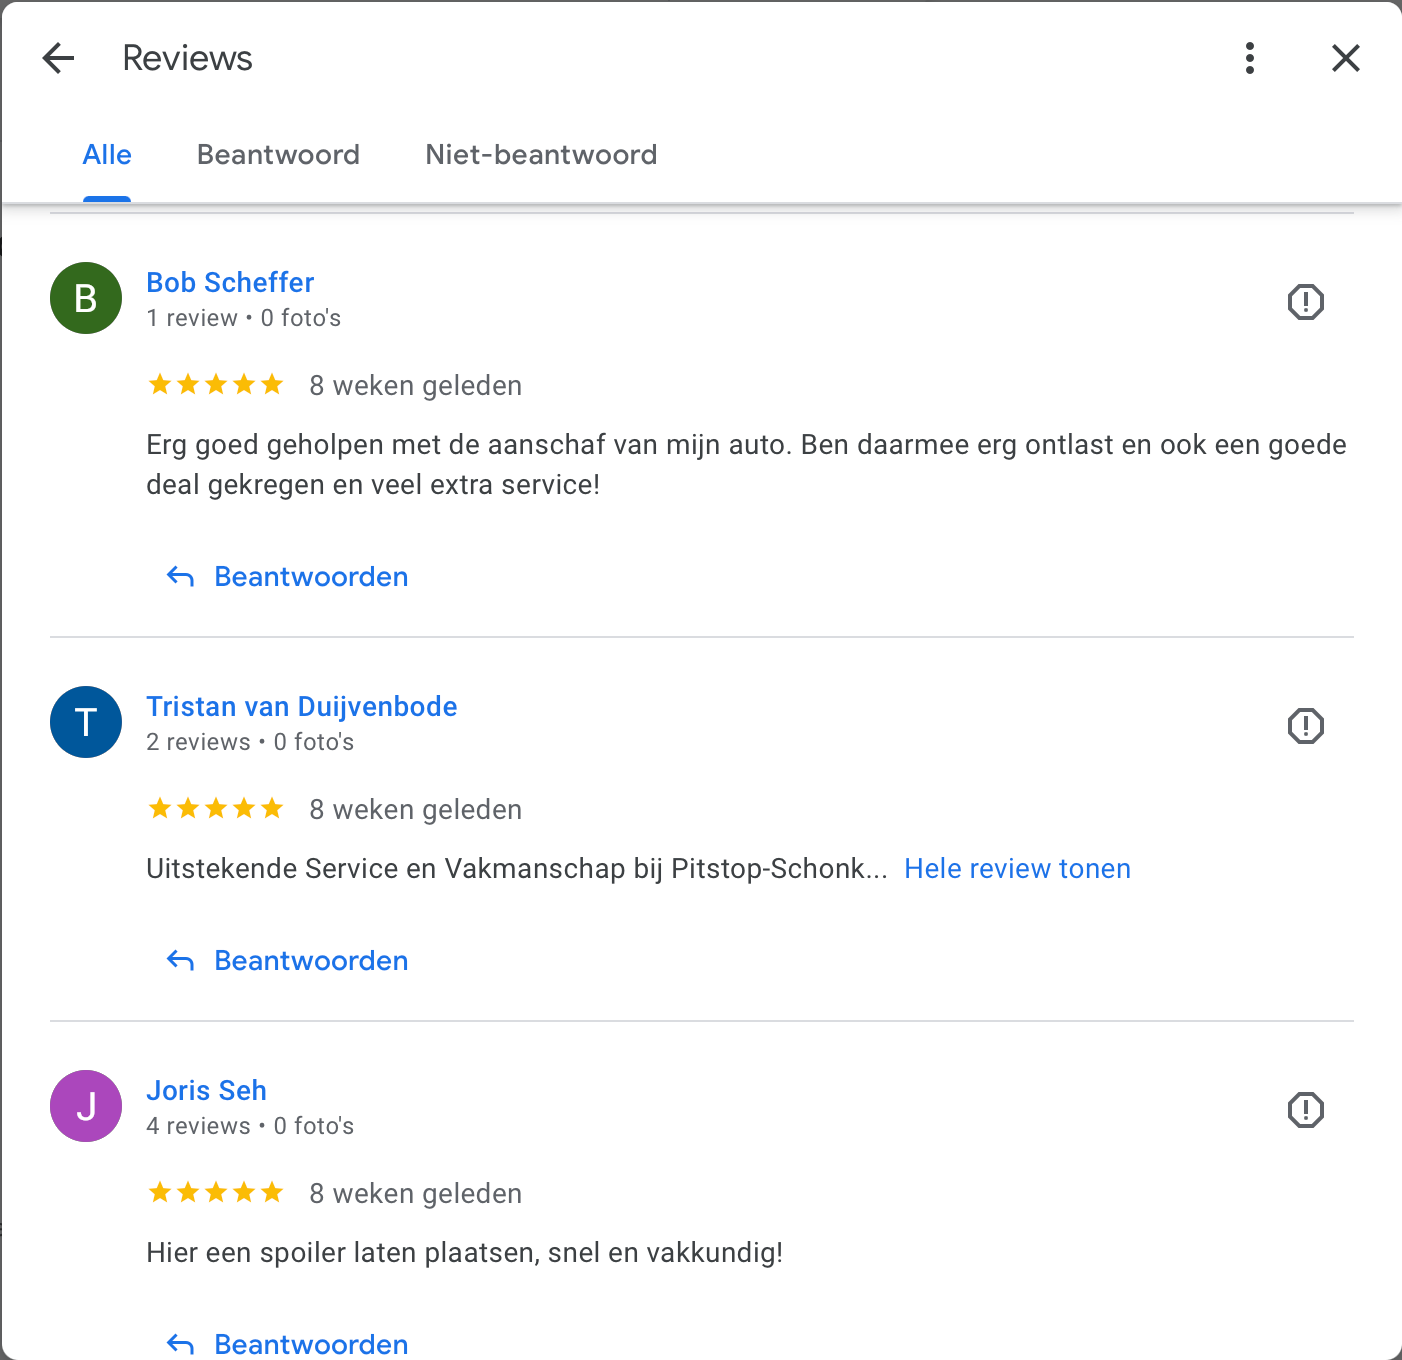Click Joris Seh's purple J avatar
Screen dimensions: 1402x1360
[86, 1106]
